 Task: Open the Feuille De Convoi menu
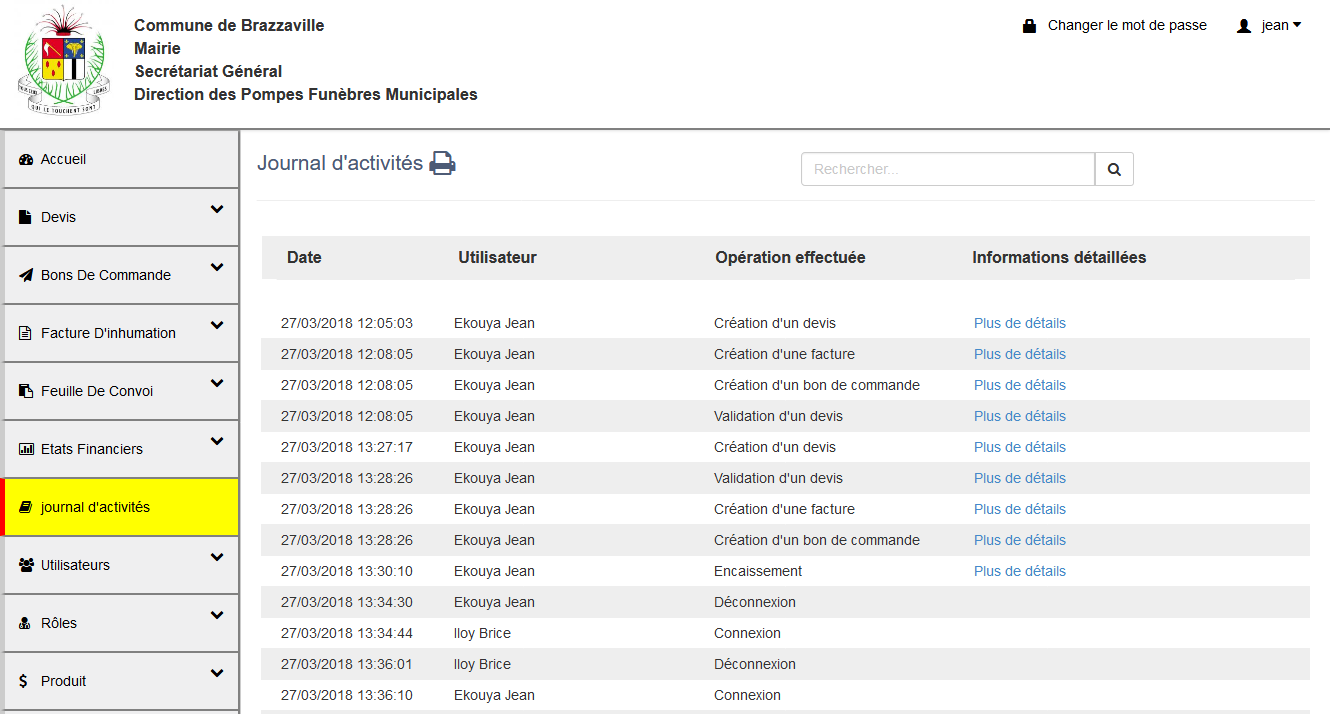click(97, 391)
